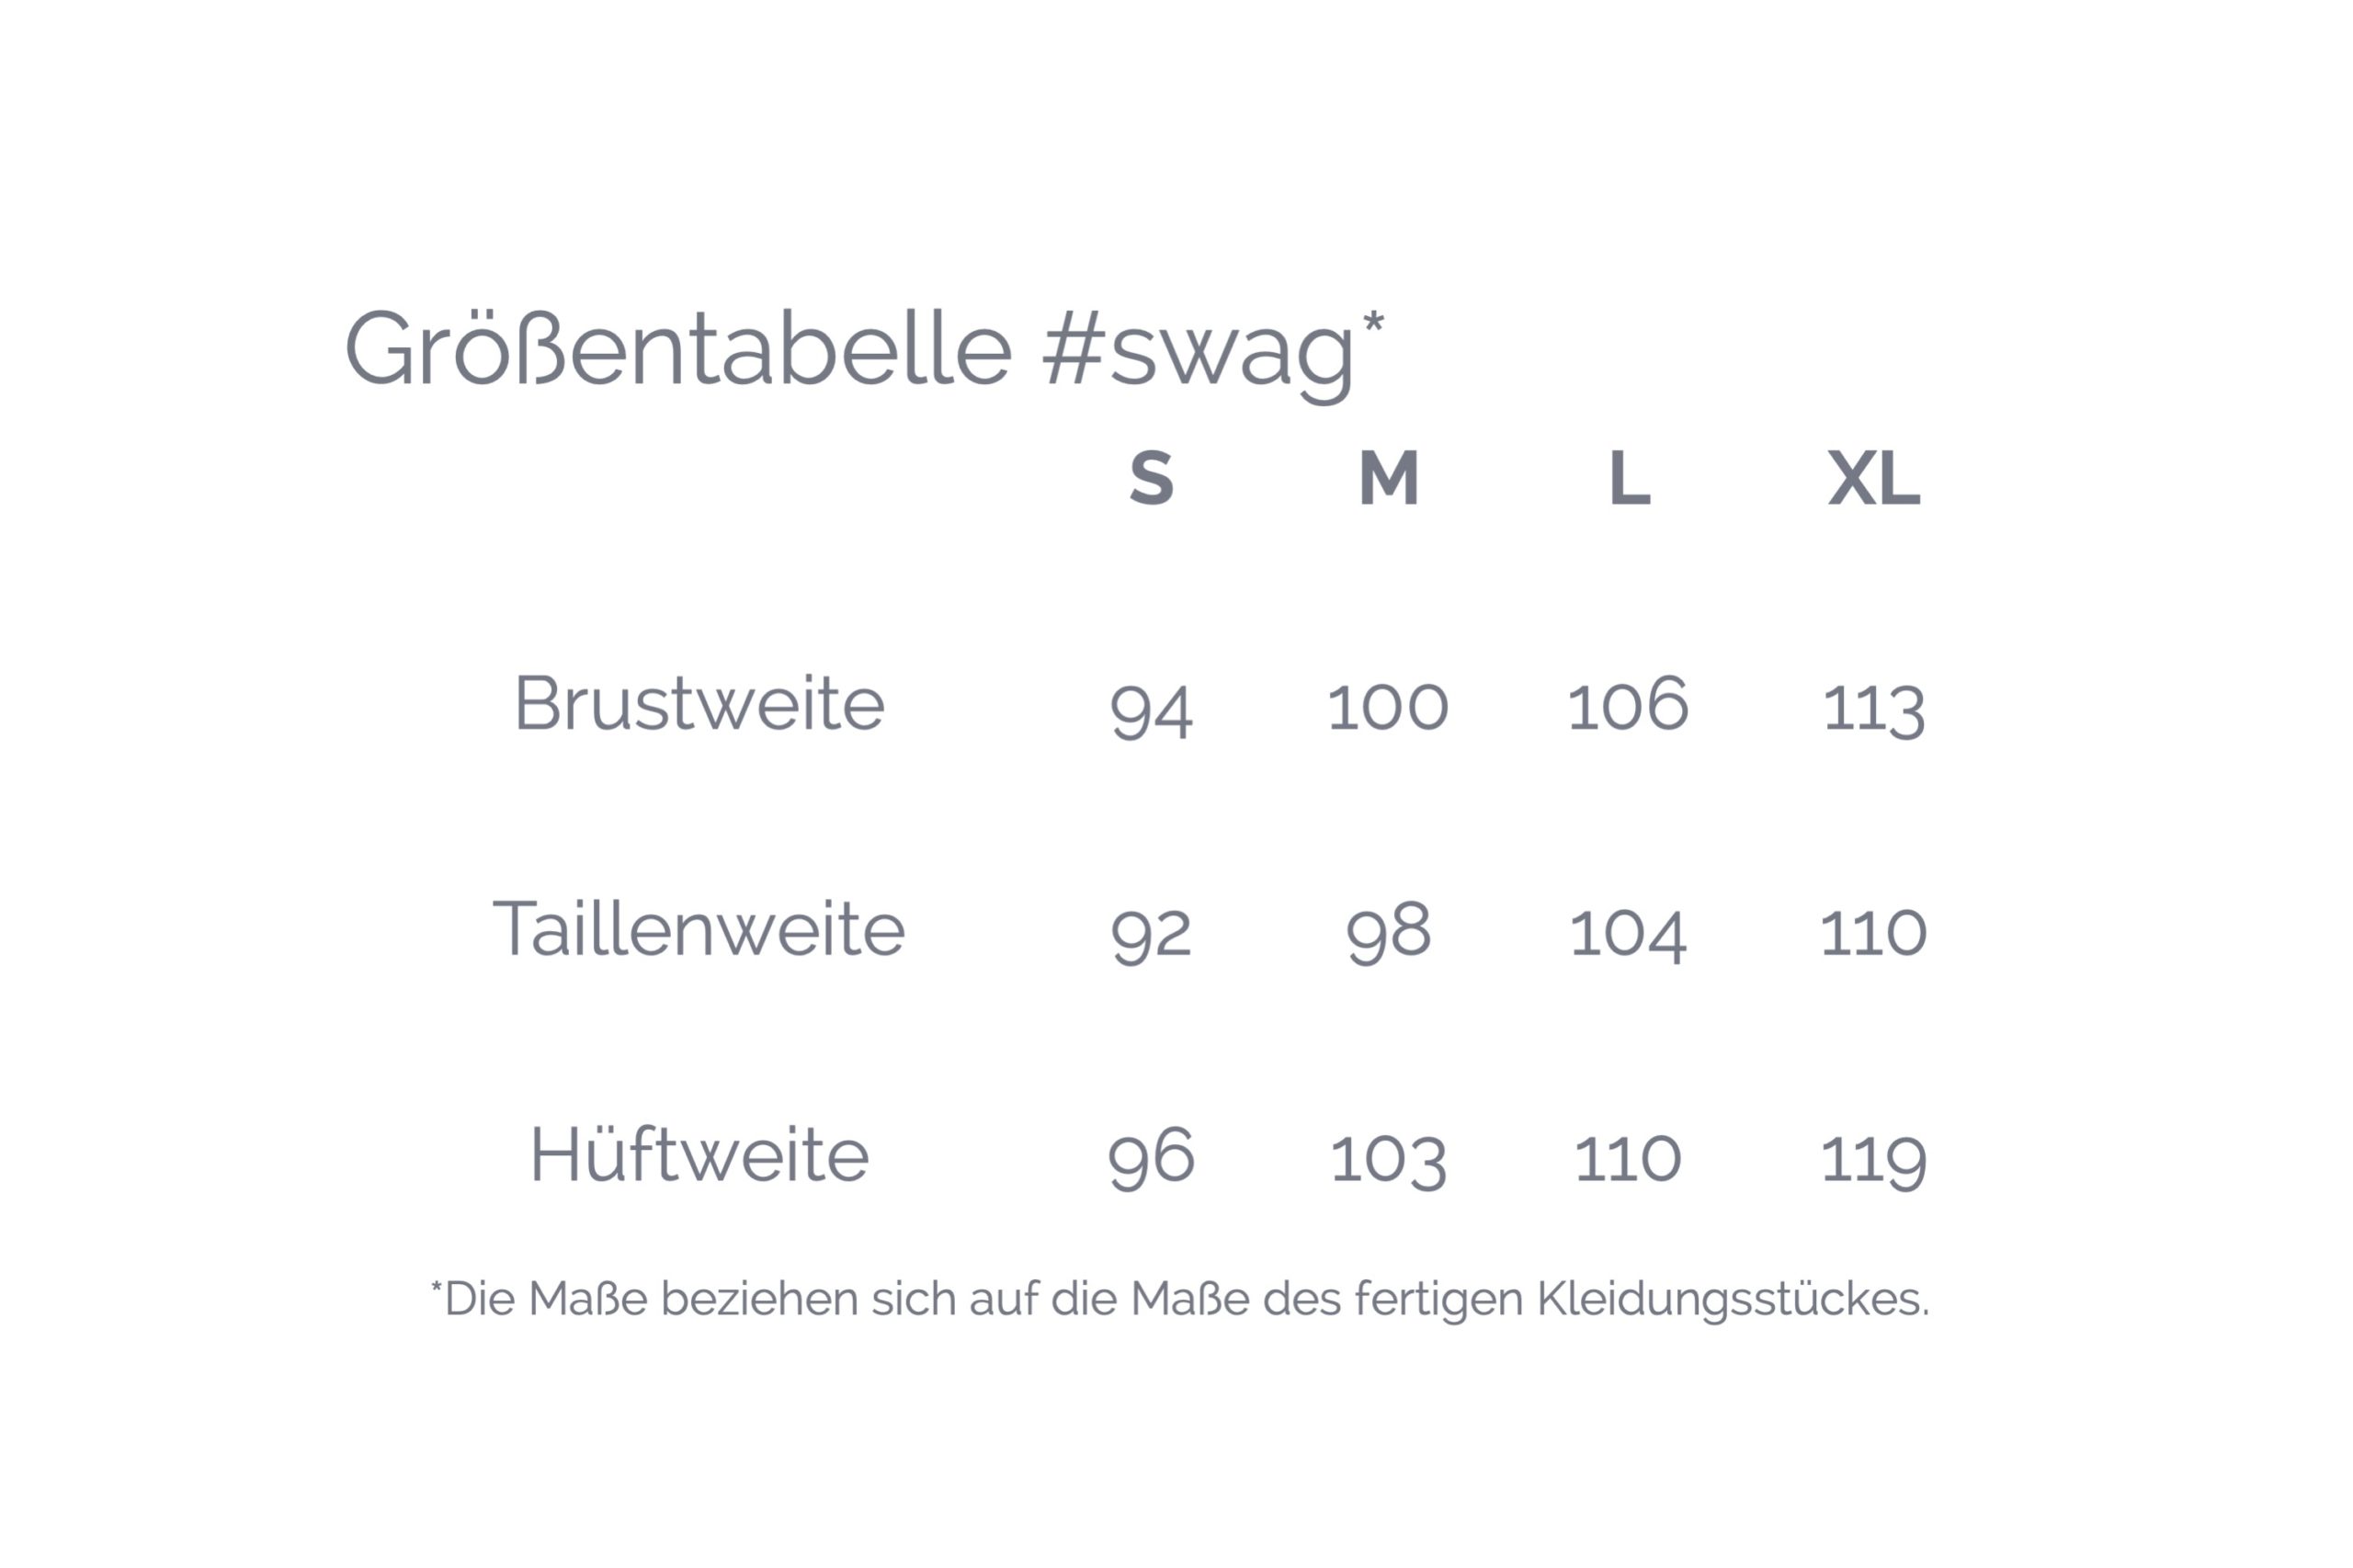Screen dimensions: 2353x1568
Task: Select the S size column header
Action: pos(1151,478)
